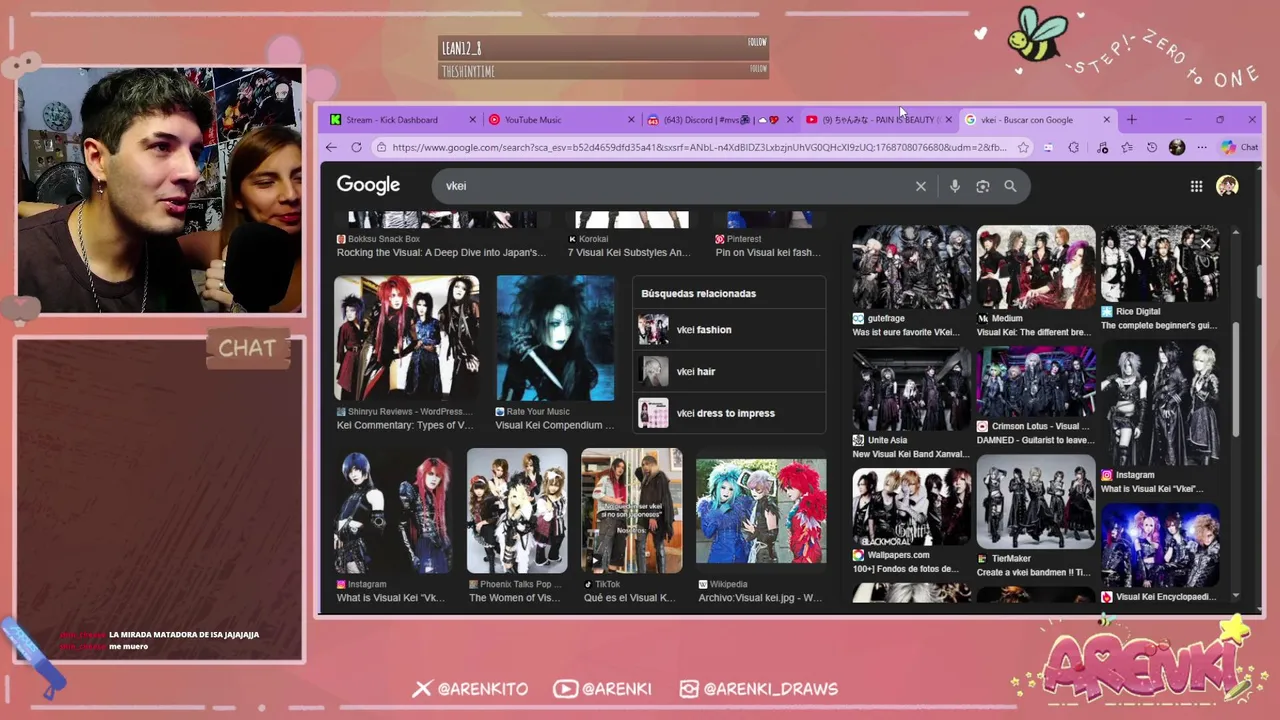Open related search vkei dress to impress
Viewport: 1280px width, 720px height.
point(730,413)
